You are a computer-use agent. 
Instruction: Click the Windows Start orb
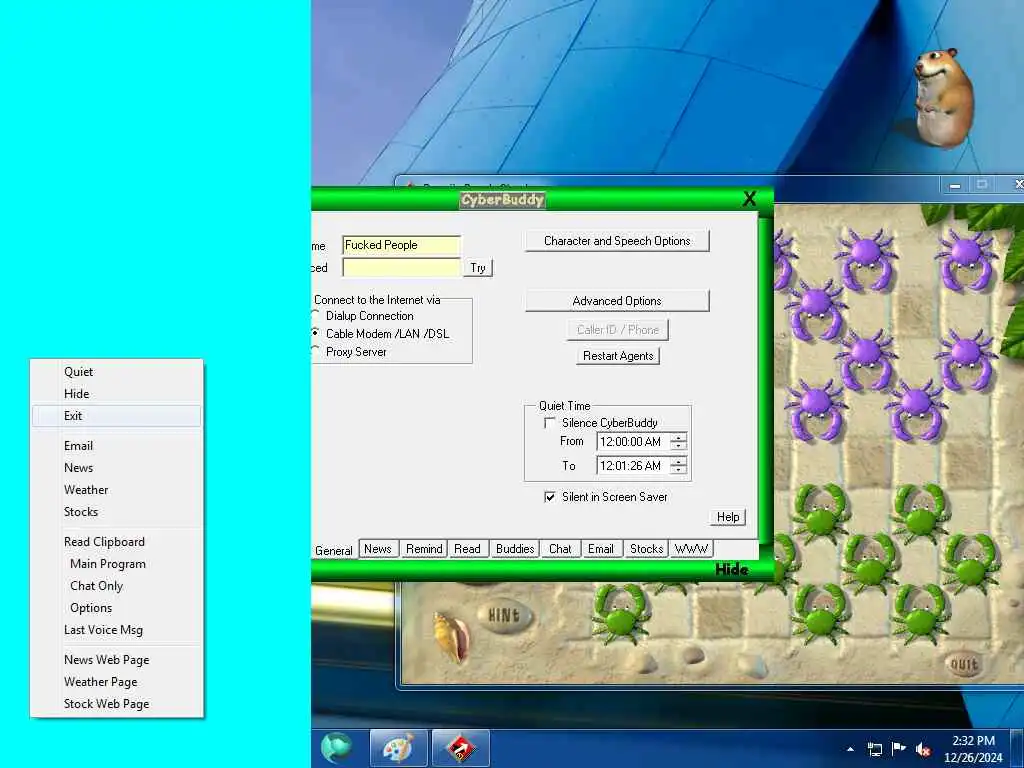[x=336, y=748]
